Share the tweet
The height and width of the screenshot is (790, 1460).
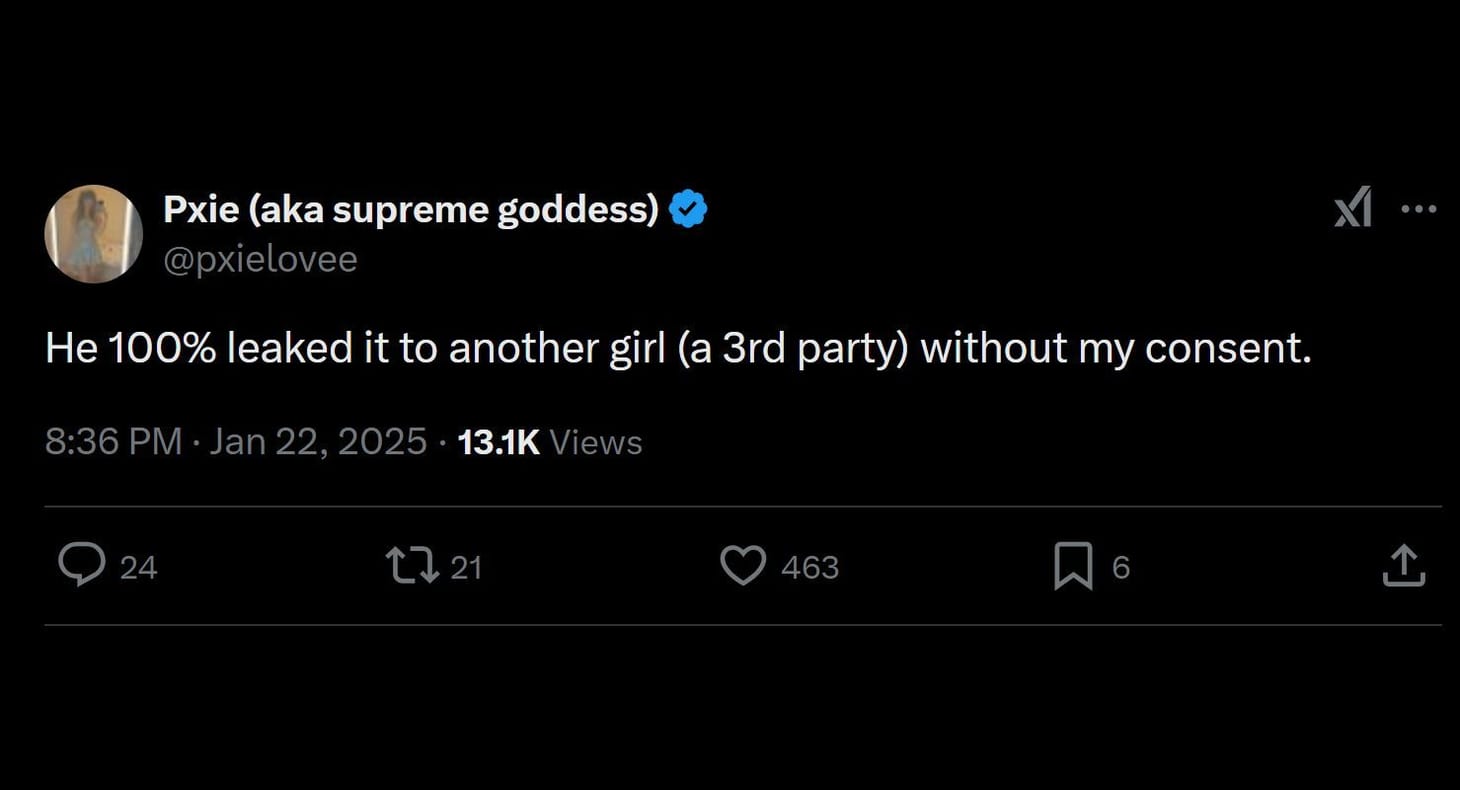[1404, 566]
